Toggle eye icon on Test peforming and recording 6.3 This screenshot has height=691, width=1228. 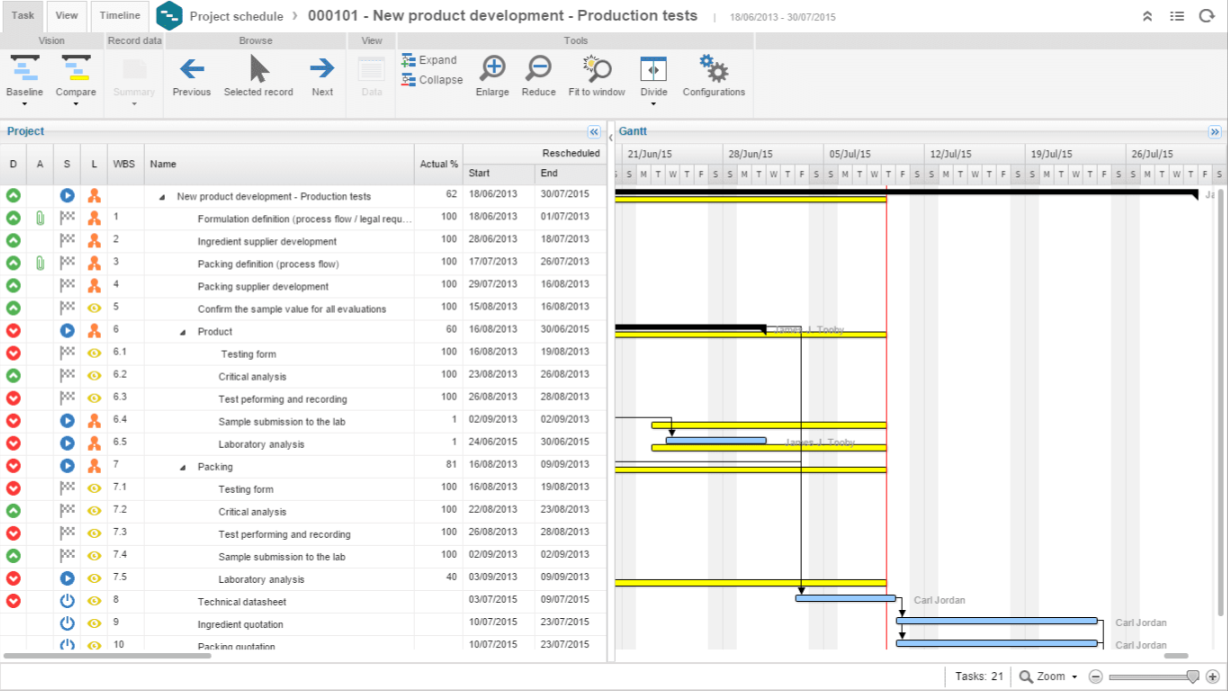94,398
